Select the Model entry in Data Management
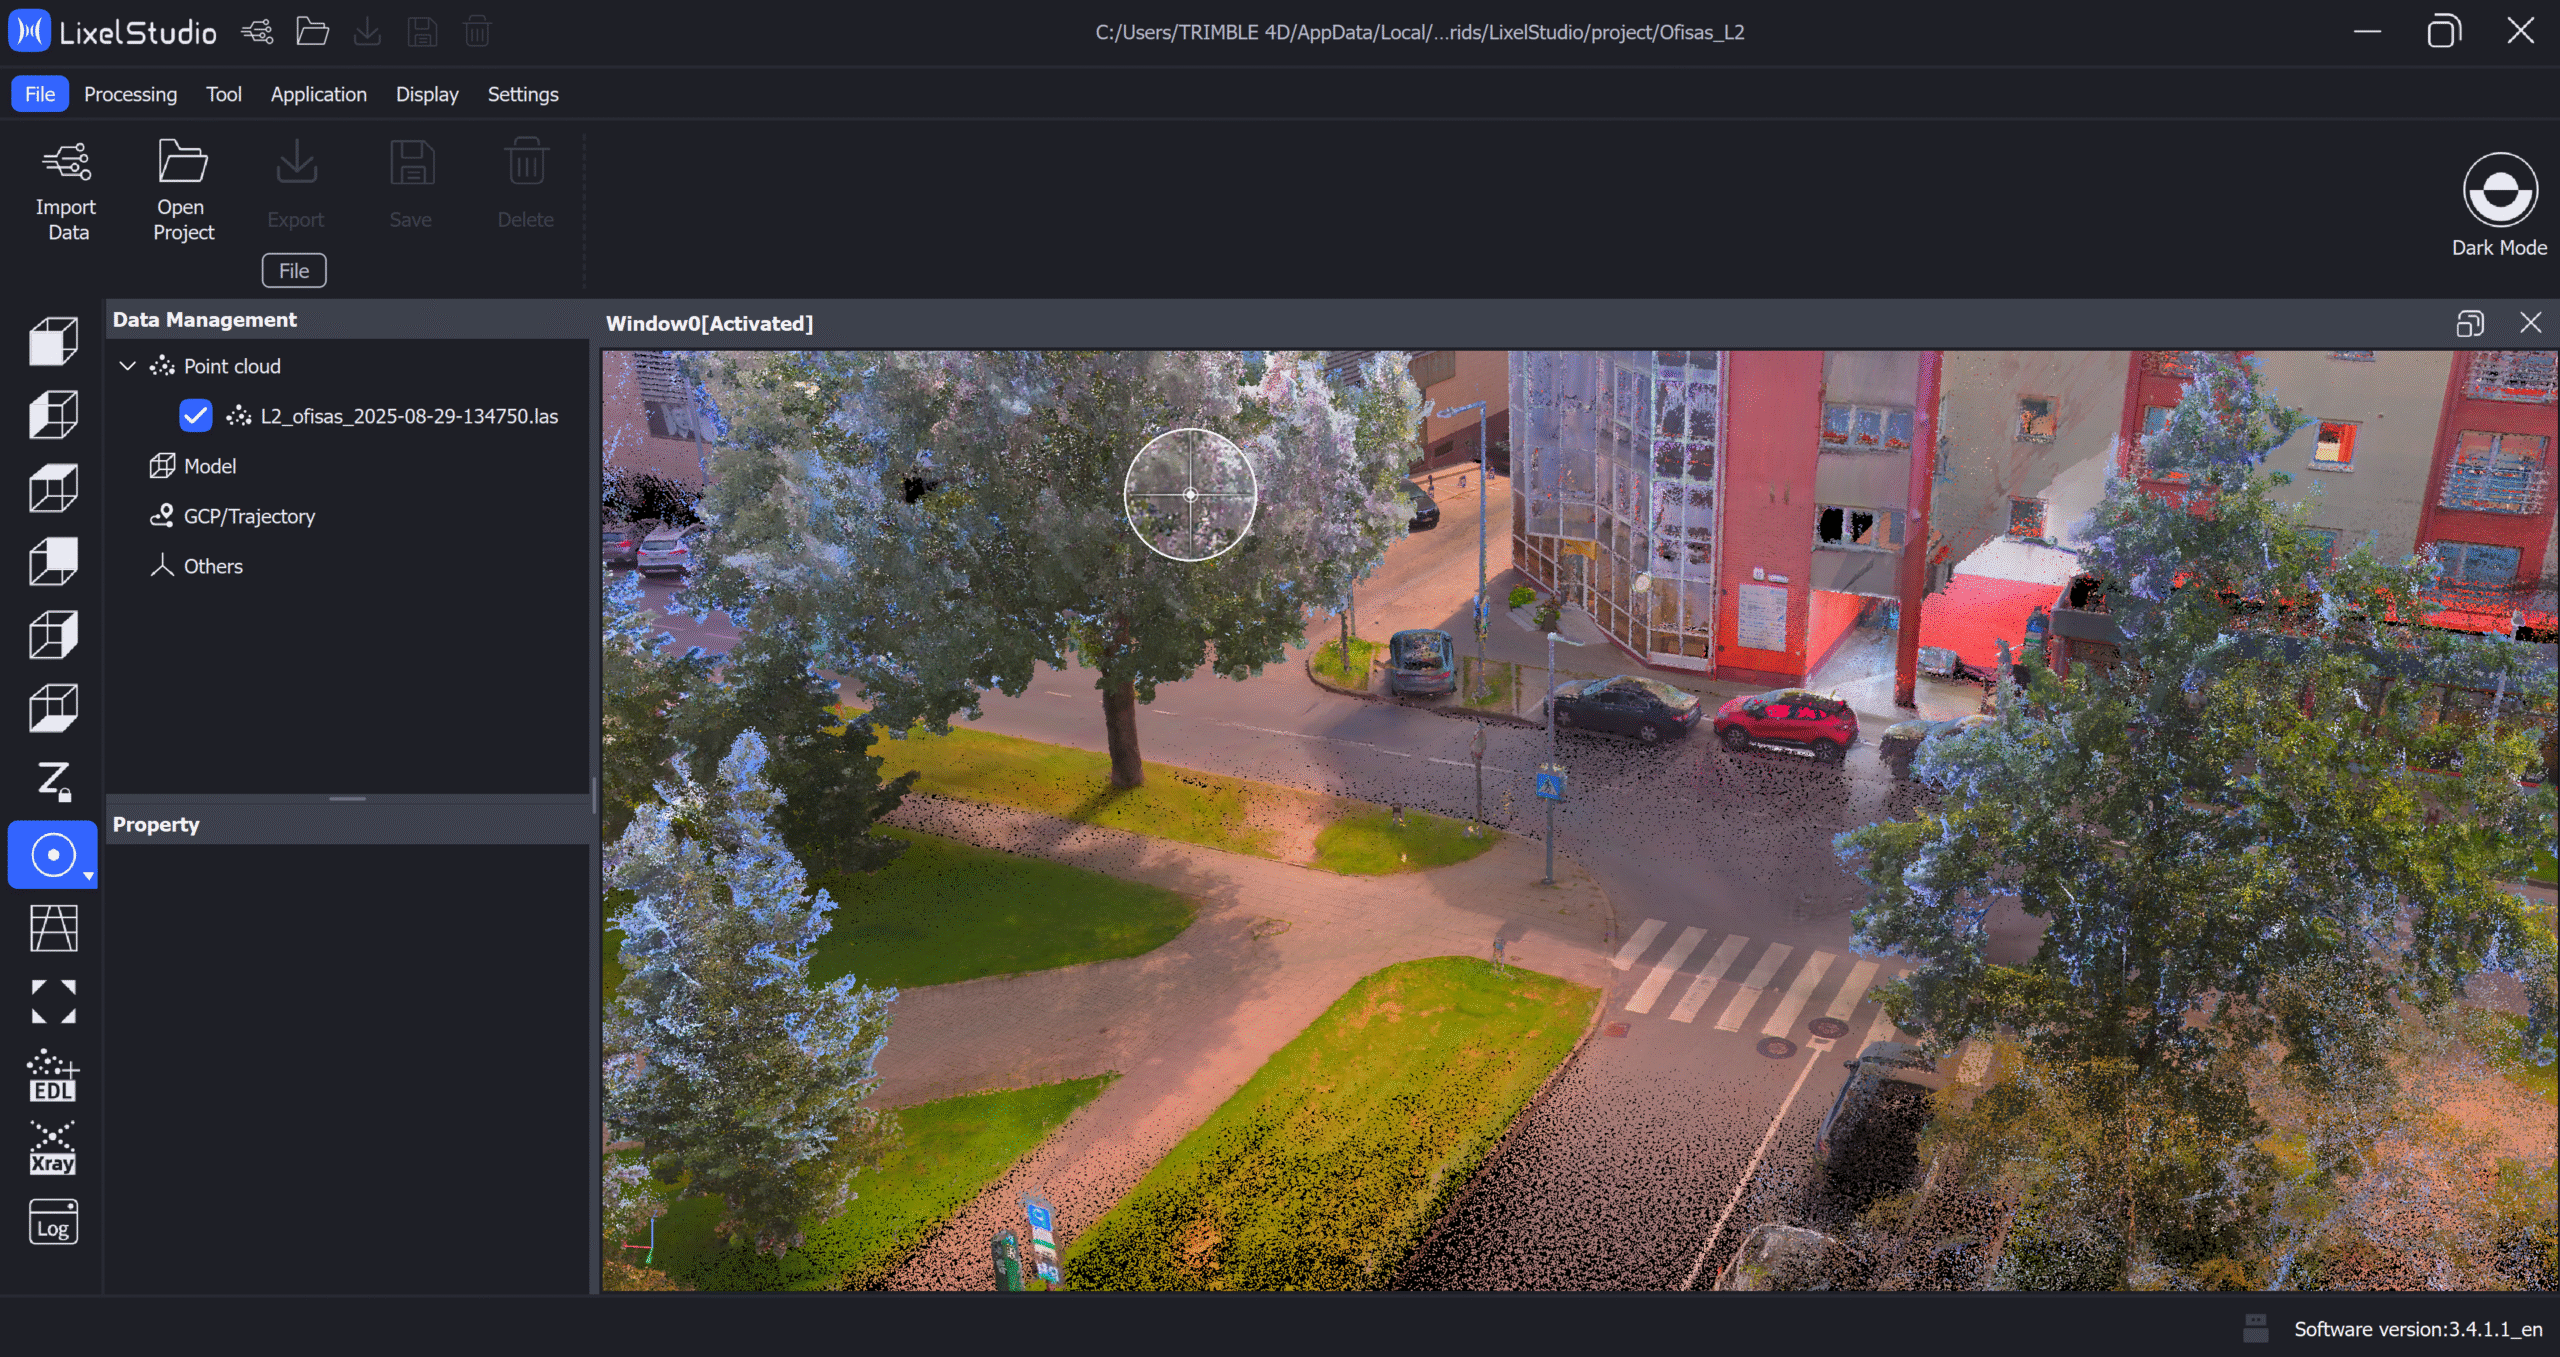This screenshot has height=1357, width=2560. [x=209, y=466]
